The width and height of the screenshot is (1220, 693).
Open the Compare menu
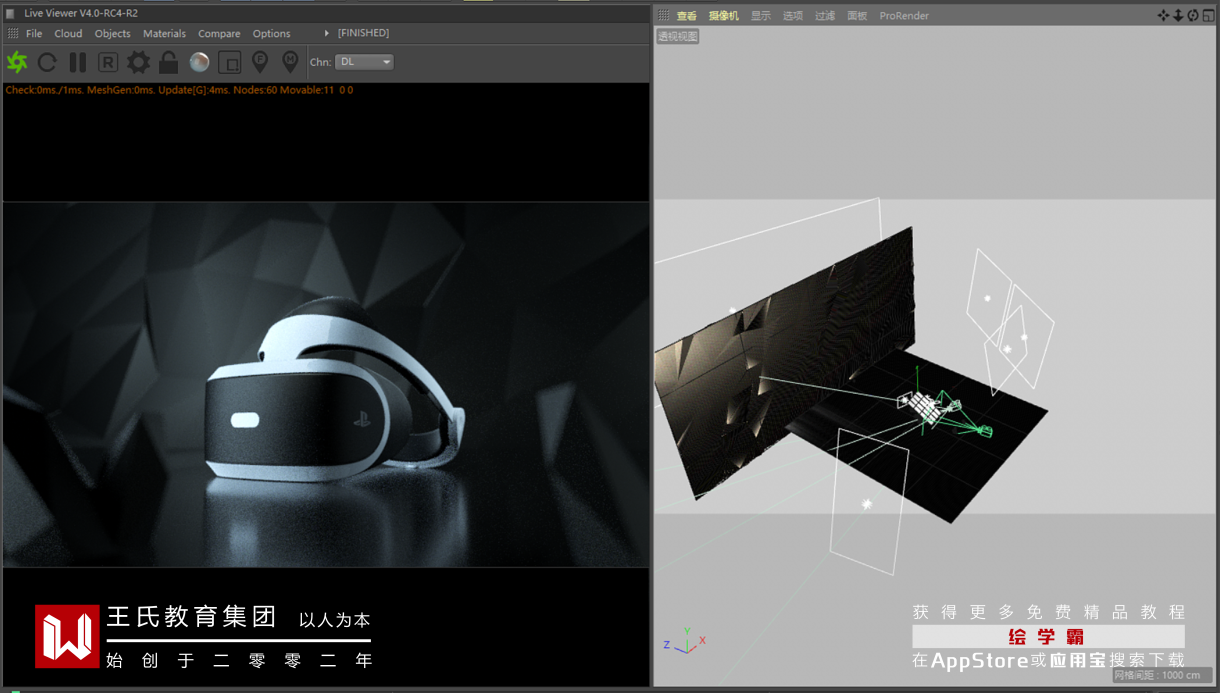[219, 33]
